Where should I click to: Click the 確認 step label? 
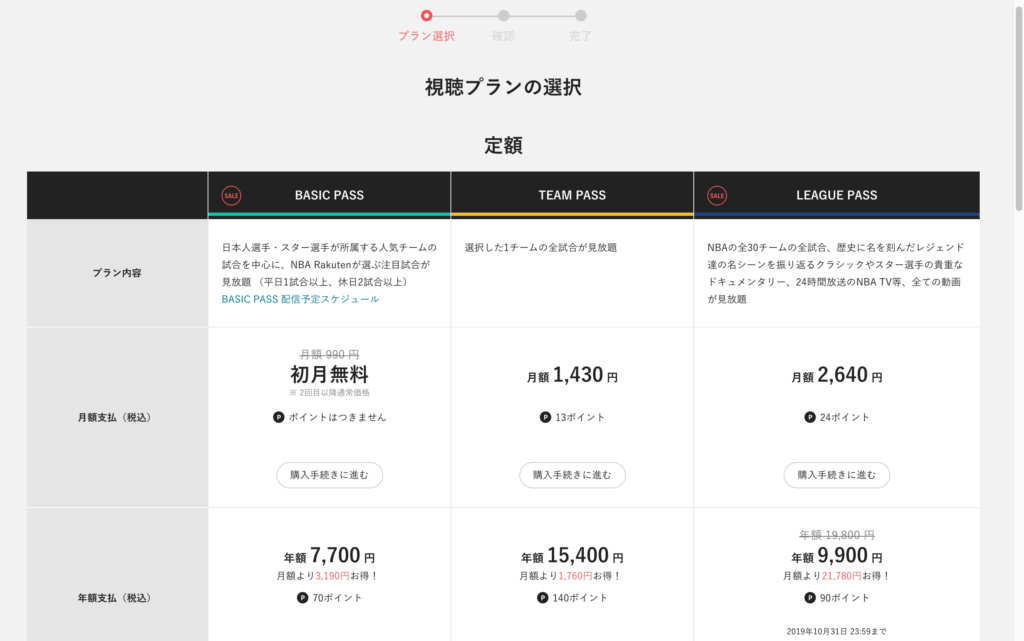pos(504,36)
